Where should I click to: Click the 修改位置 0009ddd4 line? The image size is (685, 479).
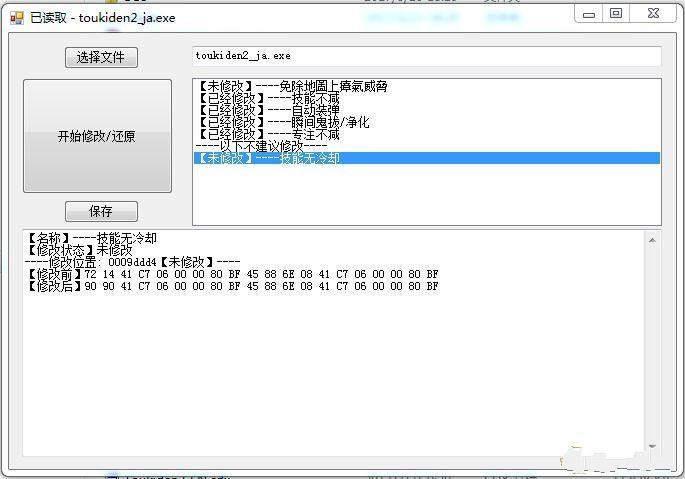point(133,262)
